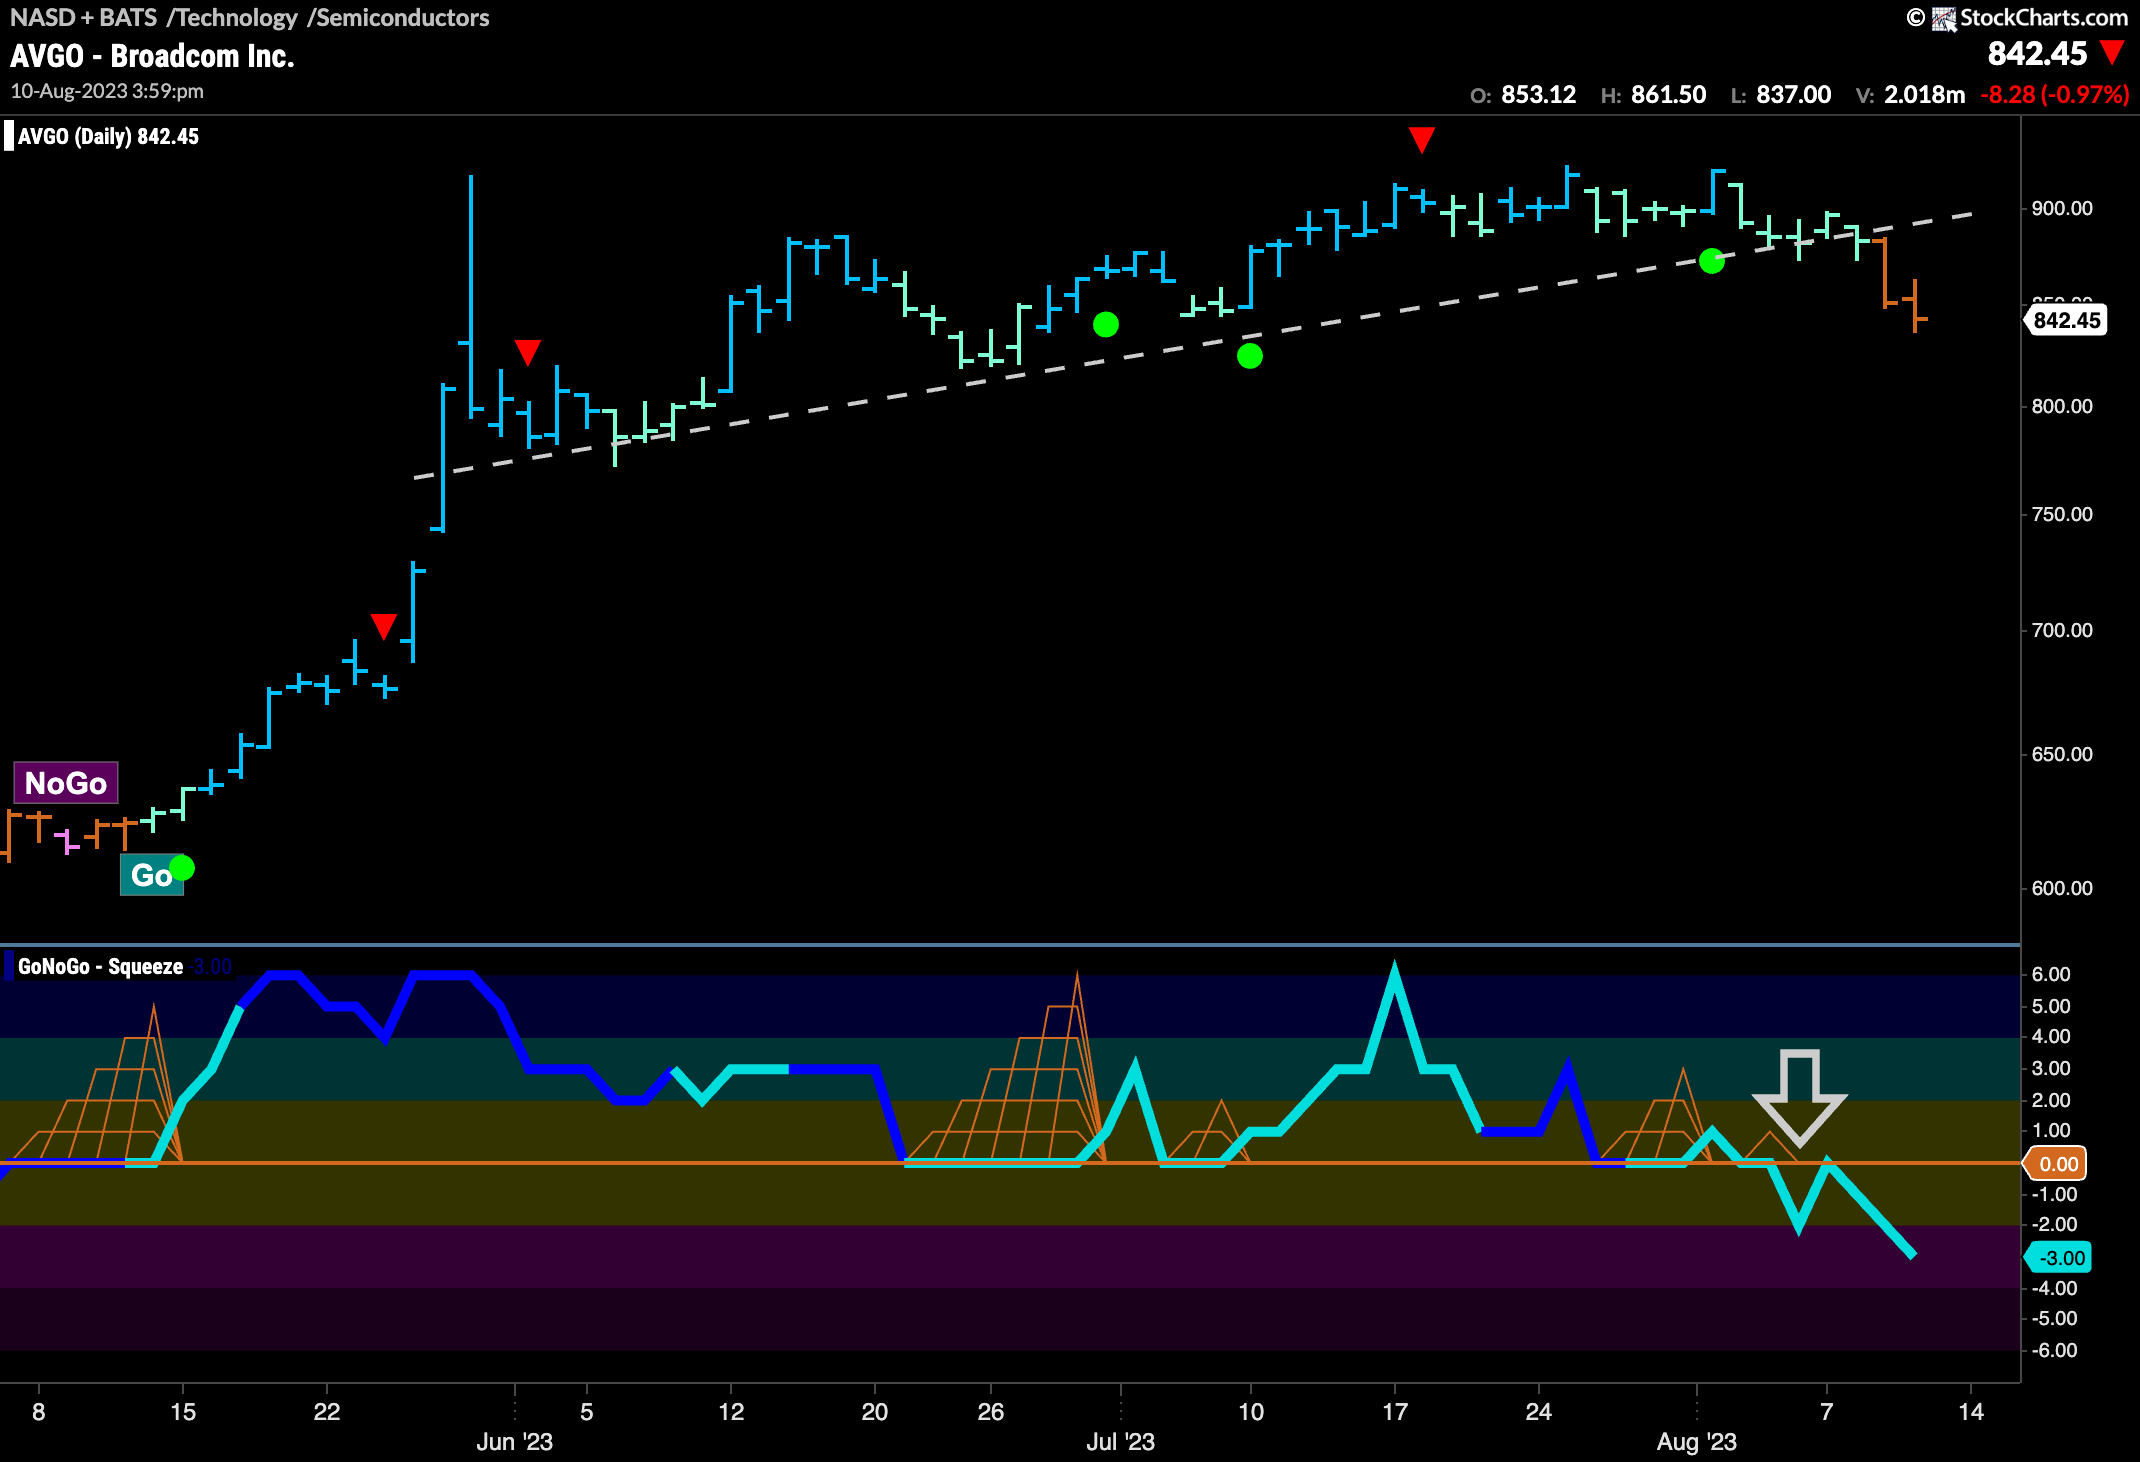Viewport: 2140px width, 1462px height.
Task: Click the green dot at July 10
Action: pos(1250,356)
